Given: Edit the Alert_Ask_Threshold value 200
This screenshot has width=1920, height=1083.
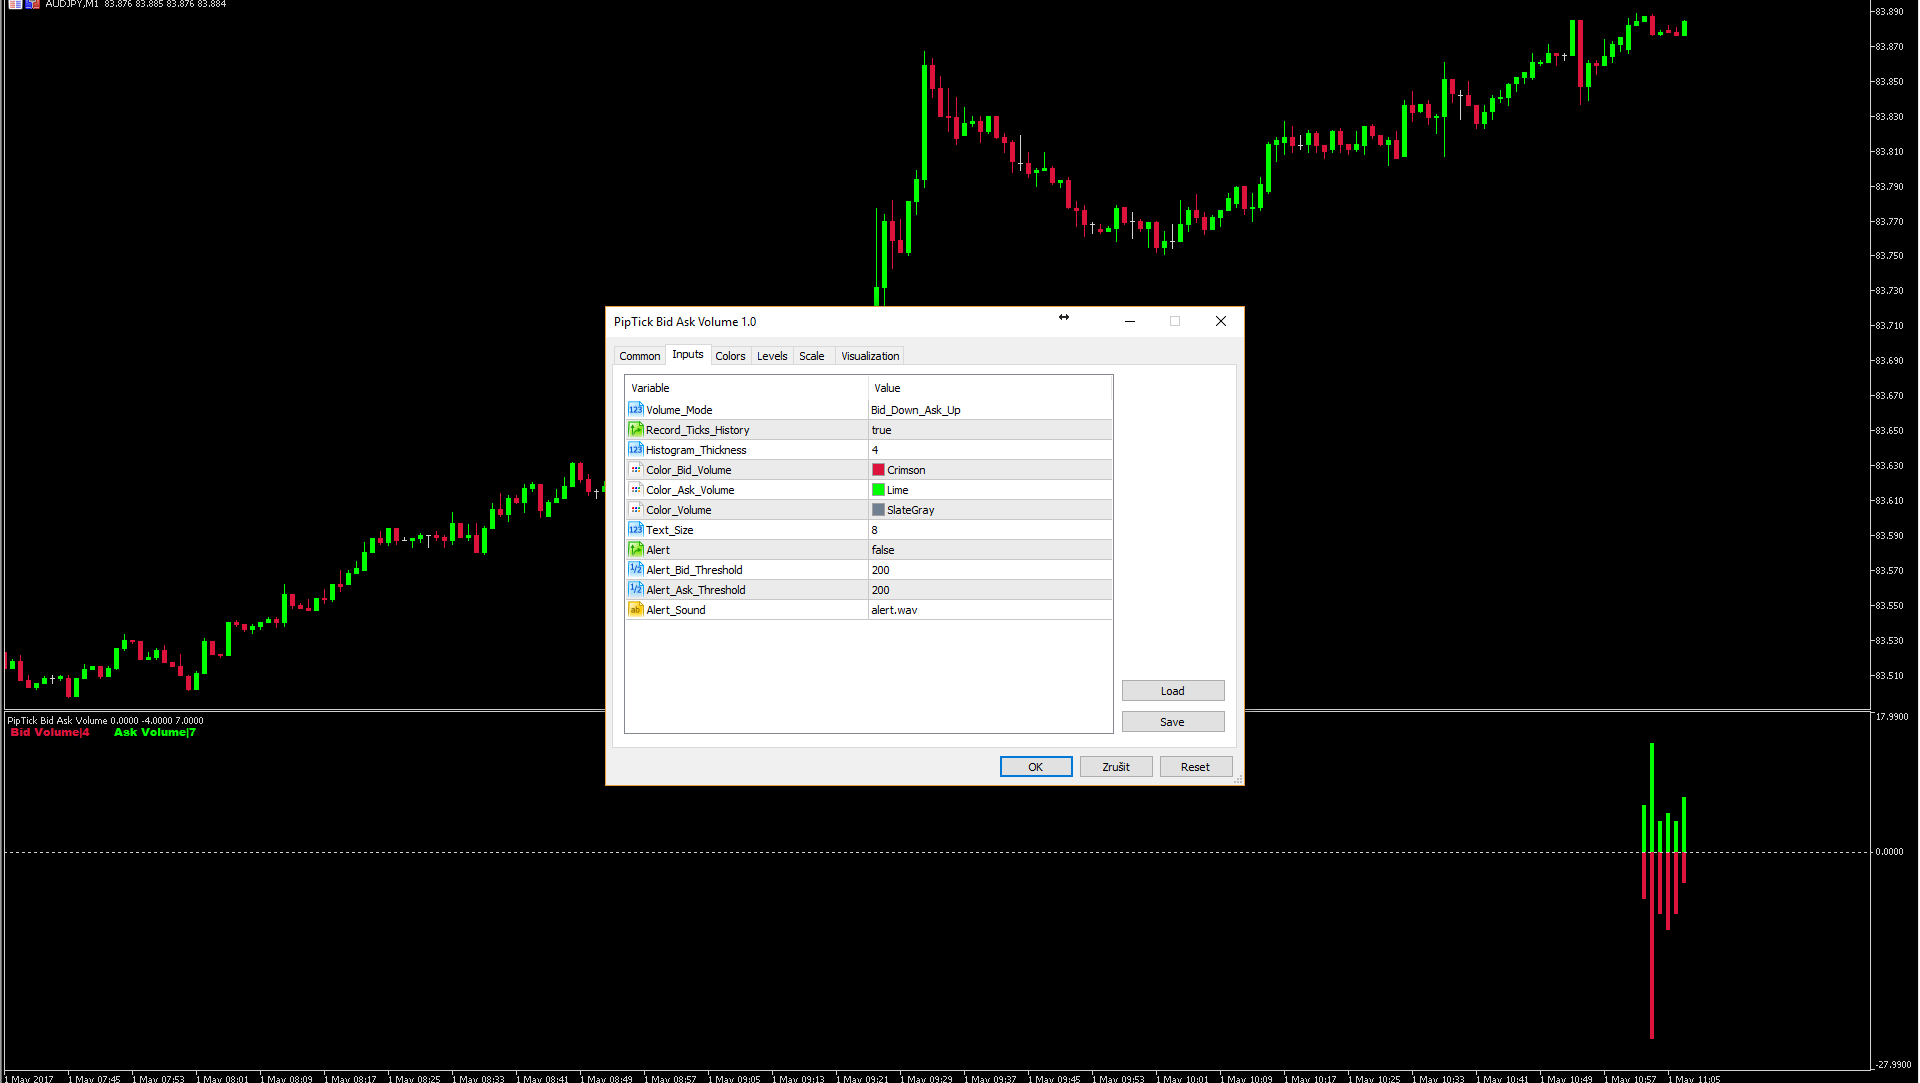Looking at the screenshot, I should coord(990,590).
